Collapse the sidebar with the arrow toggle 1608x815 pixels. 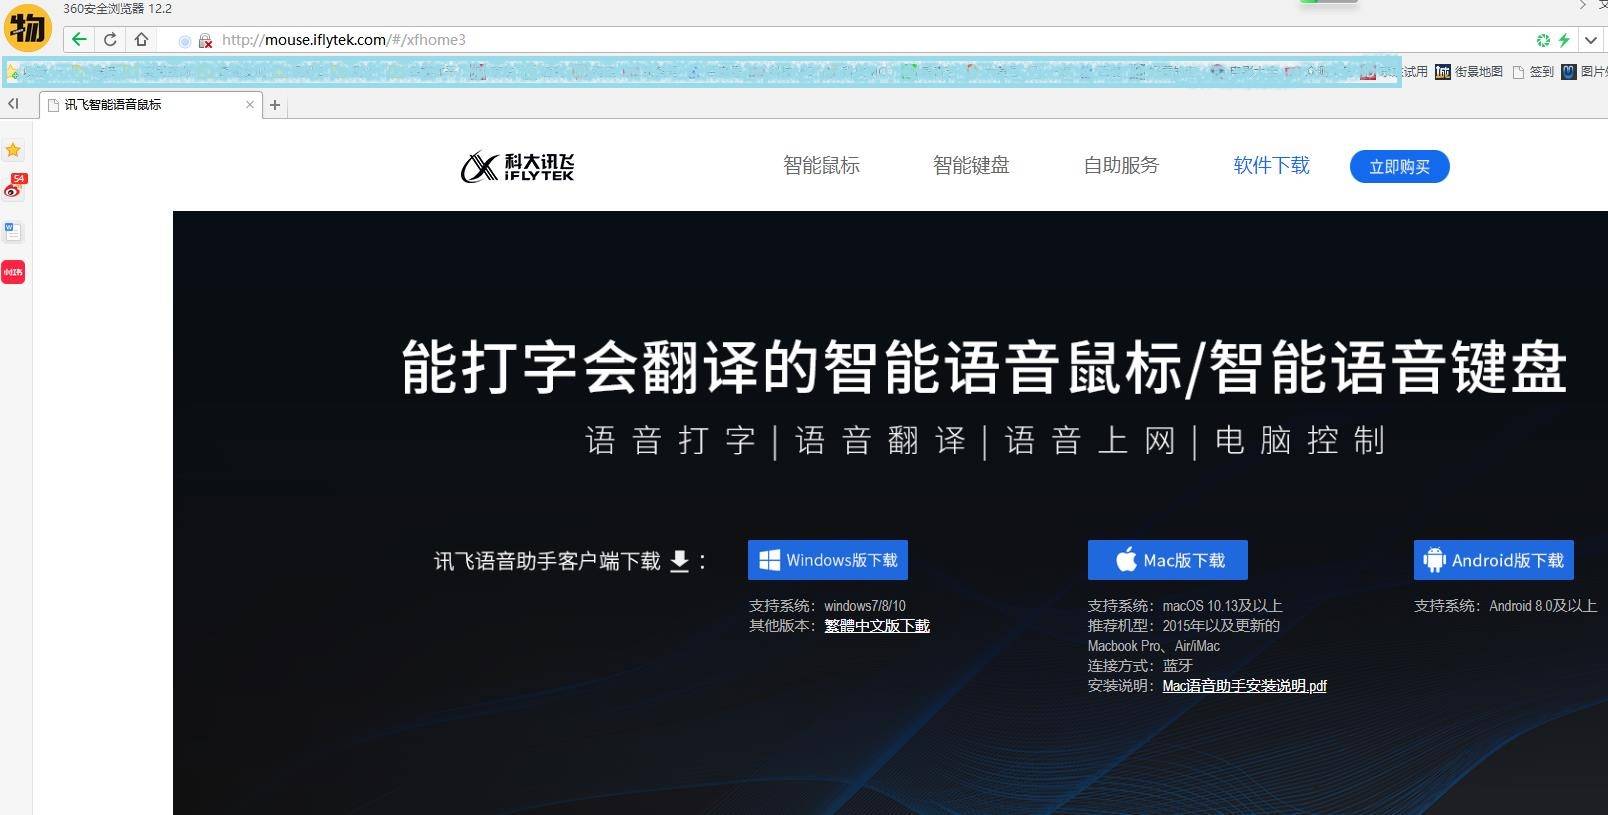[x=13, y=104]
